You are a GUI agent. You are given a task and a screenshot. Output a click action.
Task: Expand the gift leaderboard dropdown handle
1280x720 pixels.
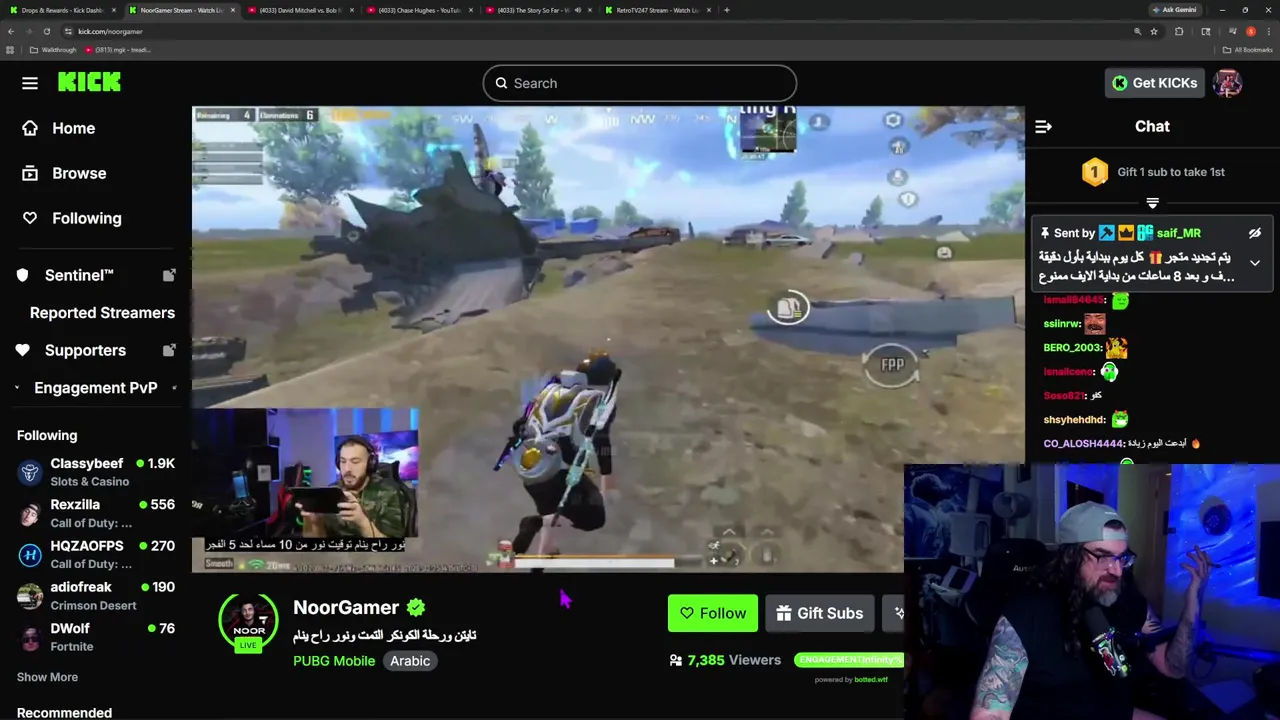(x=1152, y=203)
